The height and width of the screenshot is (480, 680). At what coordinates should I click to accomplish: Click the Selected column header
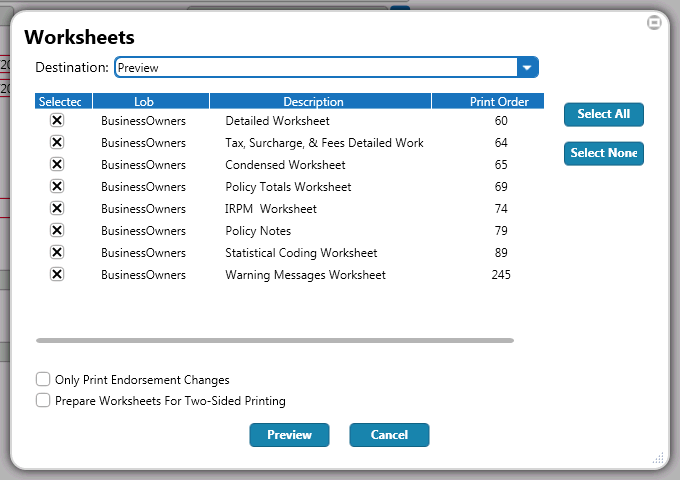(64, 101)
